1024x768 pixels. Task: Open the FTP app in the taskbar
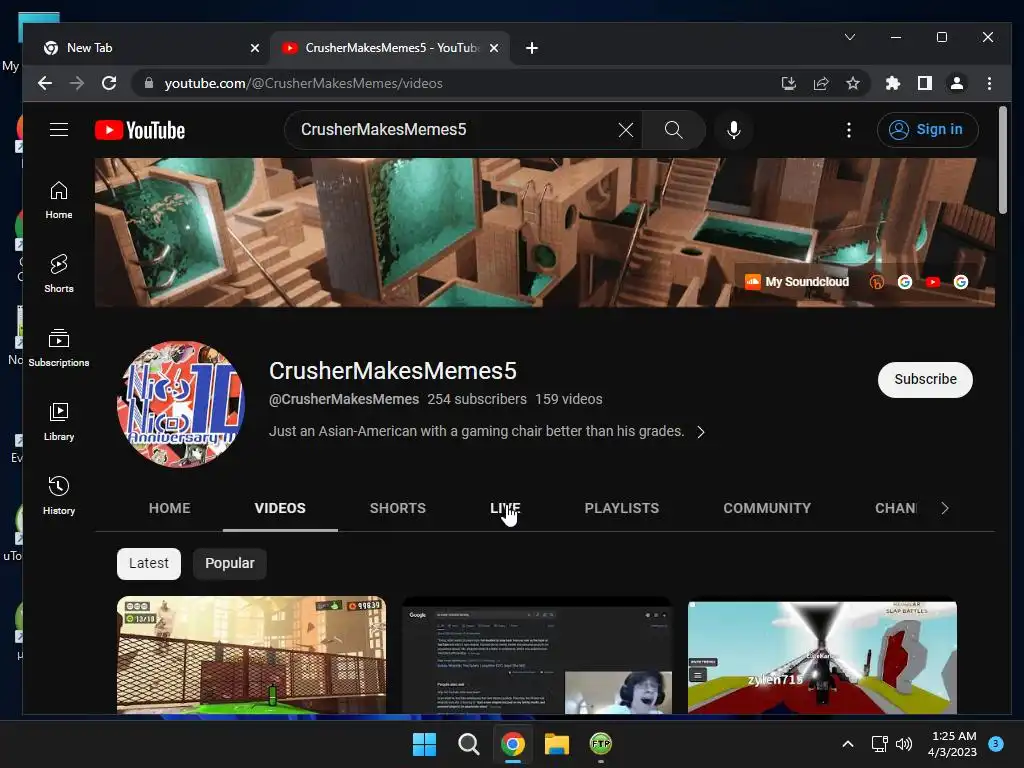(x=601, y=744)
